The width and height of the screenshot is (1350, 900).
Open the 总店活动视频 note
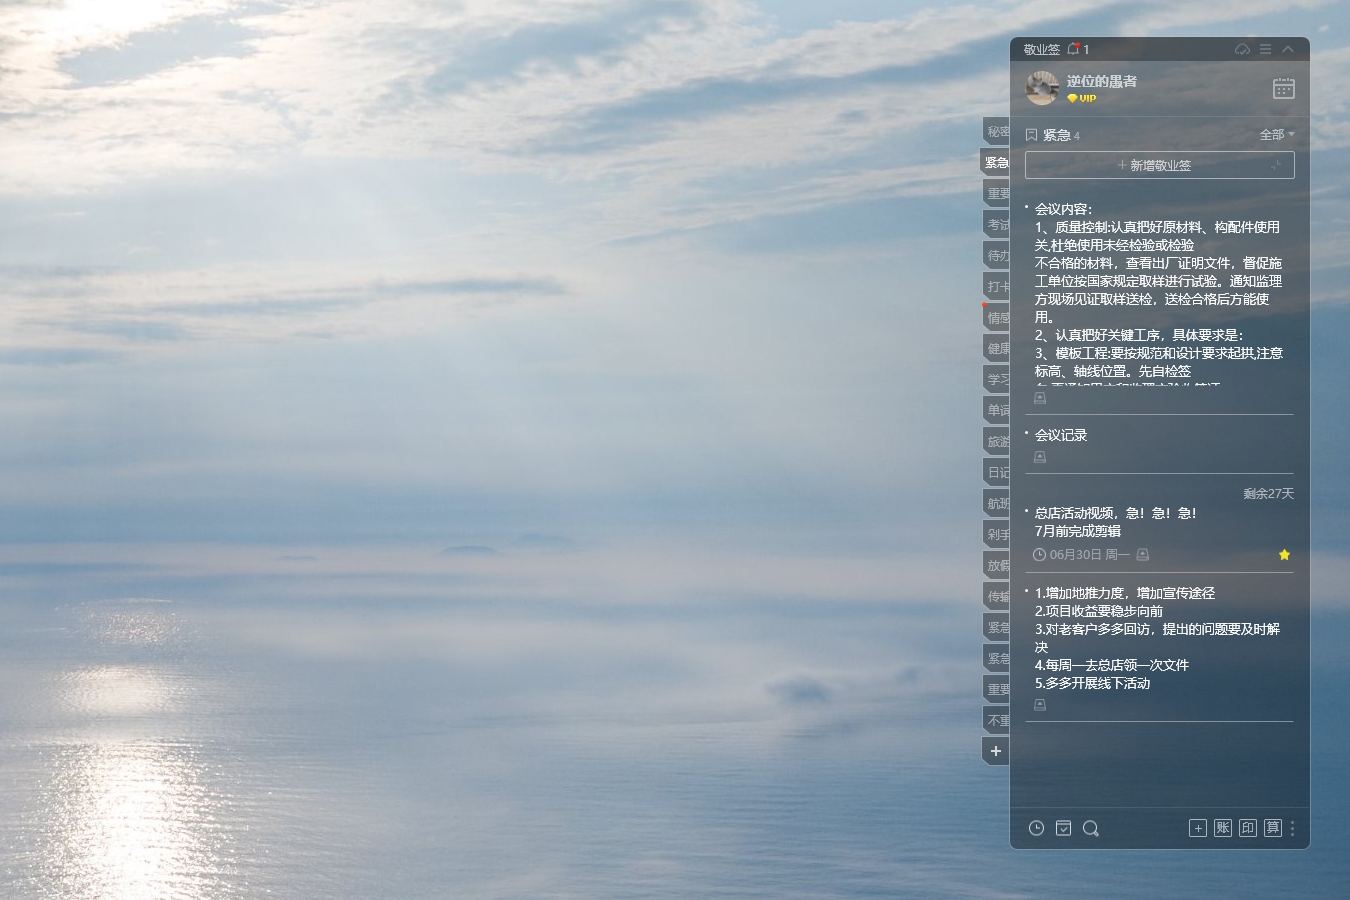point(1115,522)
